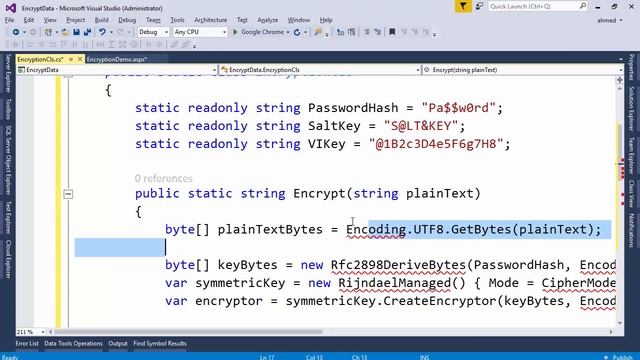
Task: Click the Open File folder icon
Action: pyautogui.click(x=65, y=32)
